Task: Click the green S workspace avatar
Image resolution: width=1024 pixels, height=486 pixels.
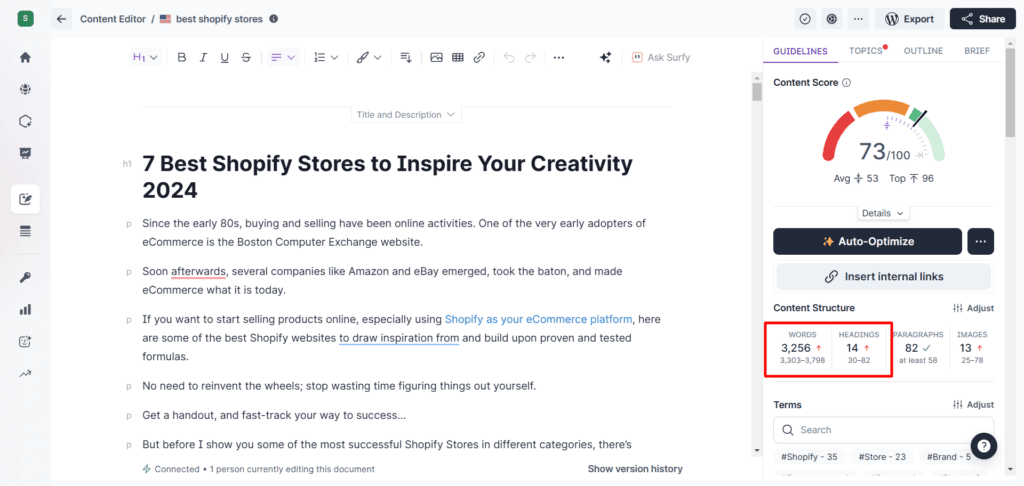Action: 25,19
